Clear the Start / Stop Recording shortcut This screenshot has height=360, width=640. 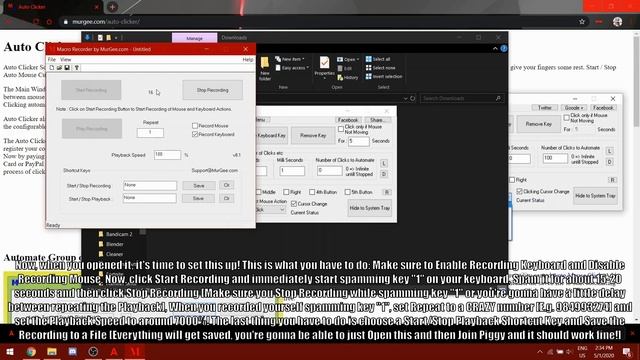click(227, 185)
